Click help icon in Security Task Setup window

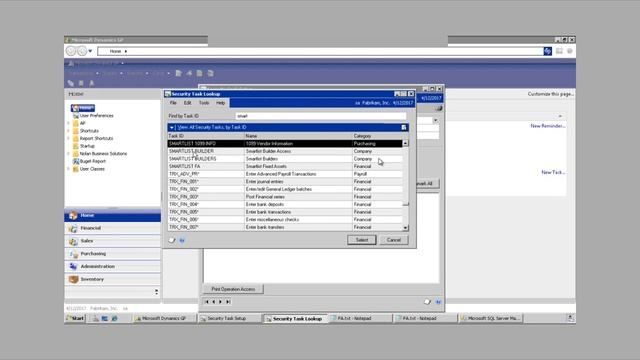[438, 302]
